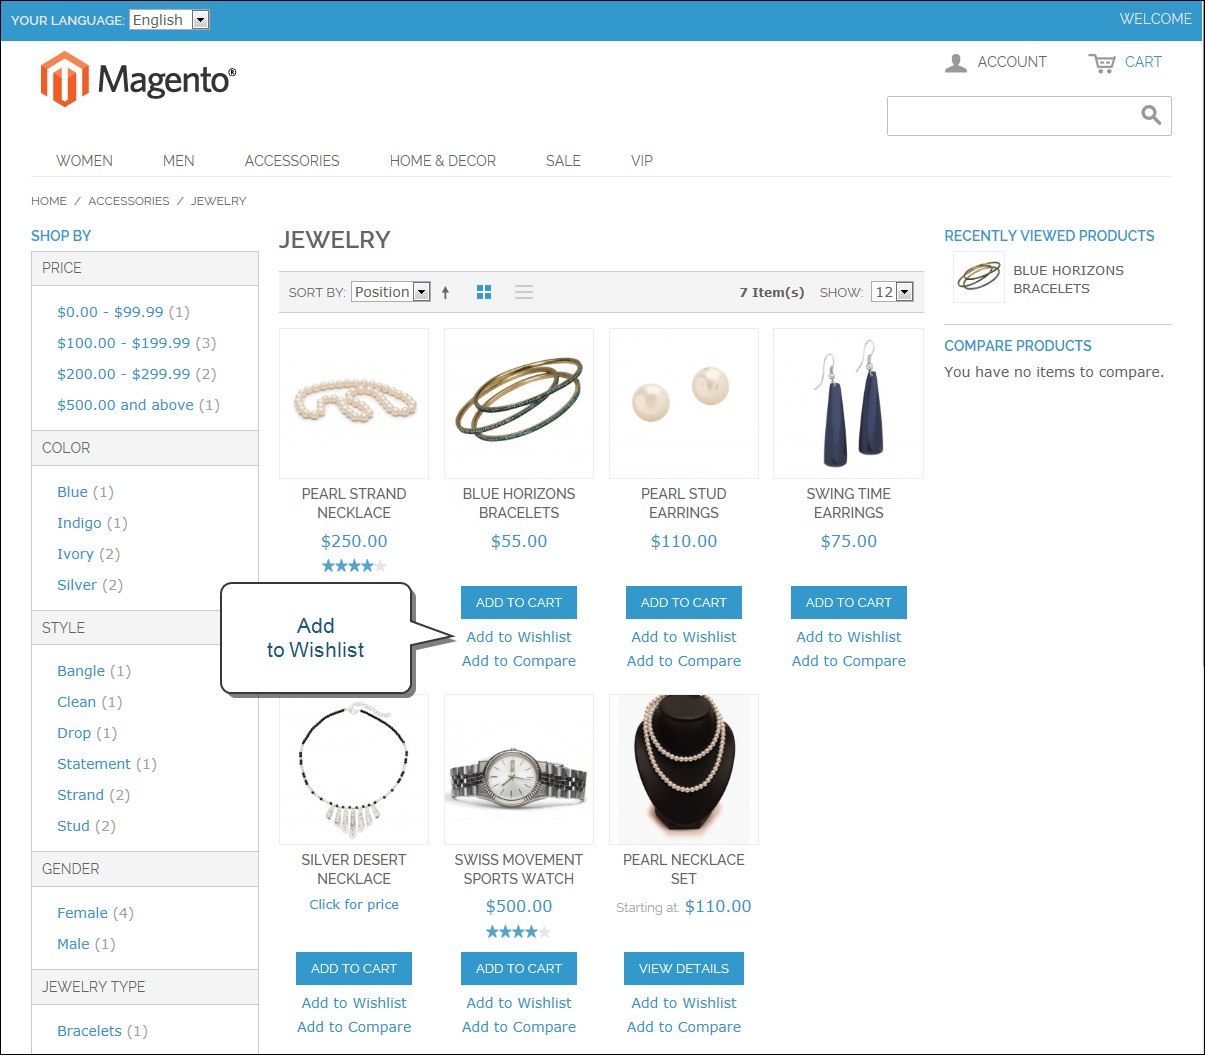Open the shopping Cart icon

(1101, 63)
